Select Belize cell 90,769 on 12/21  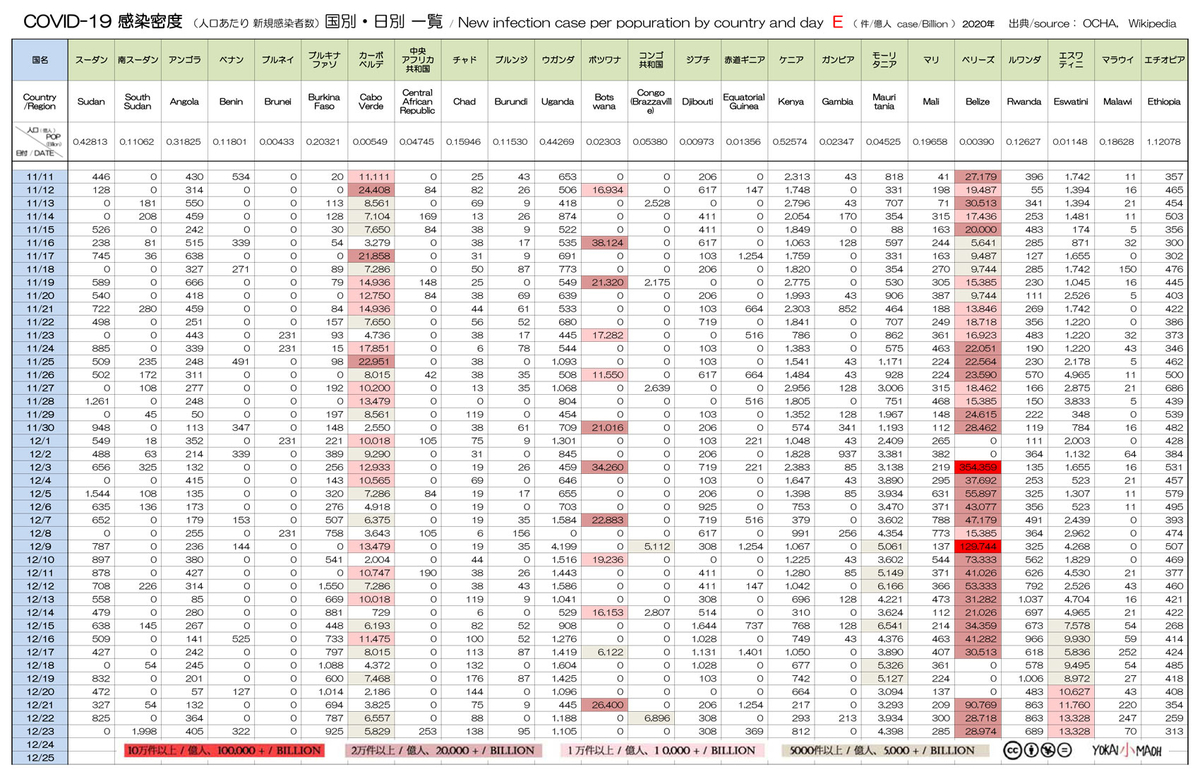(977, 705)
